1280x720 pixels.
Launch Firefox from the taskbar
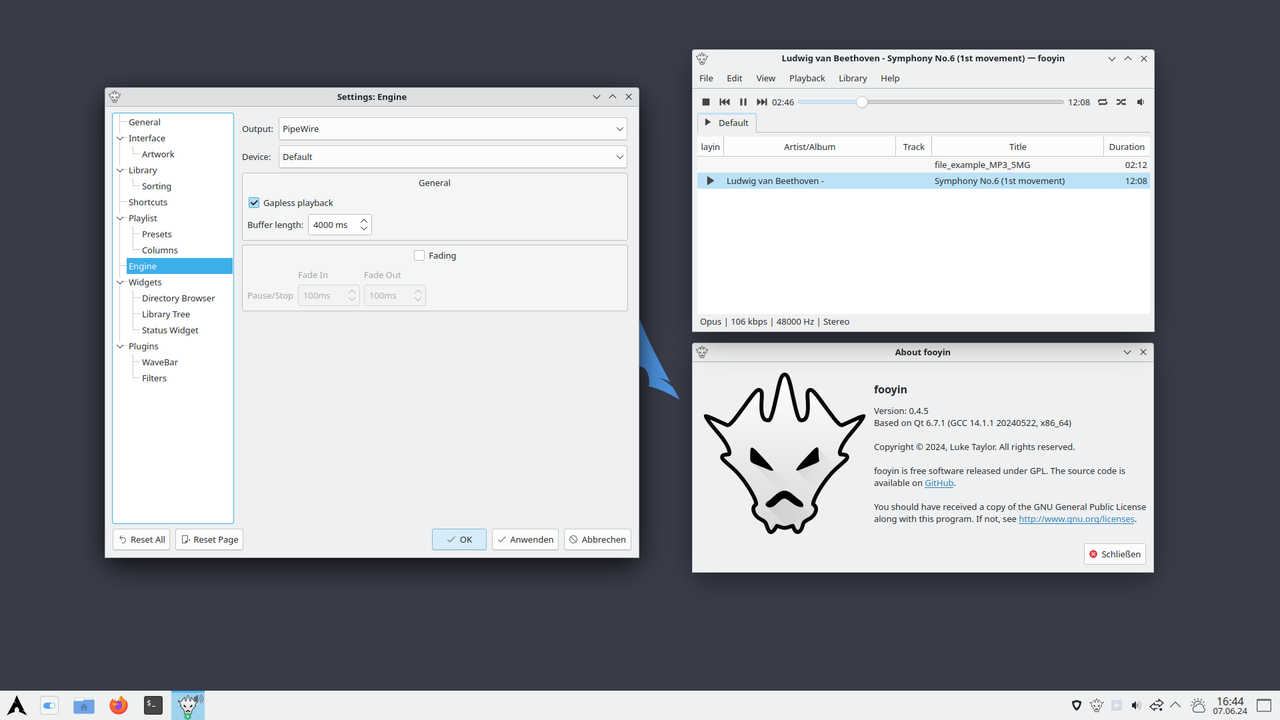(x=119, y=705)
